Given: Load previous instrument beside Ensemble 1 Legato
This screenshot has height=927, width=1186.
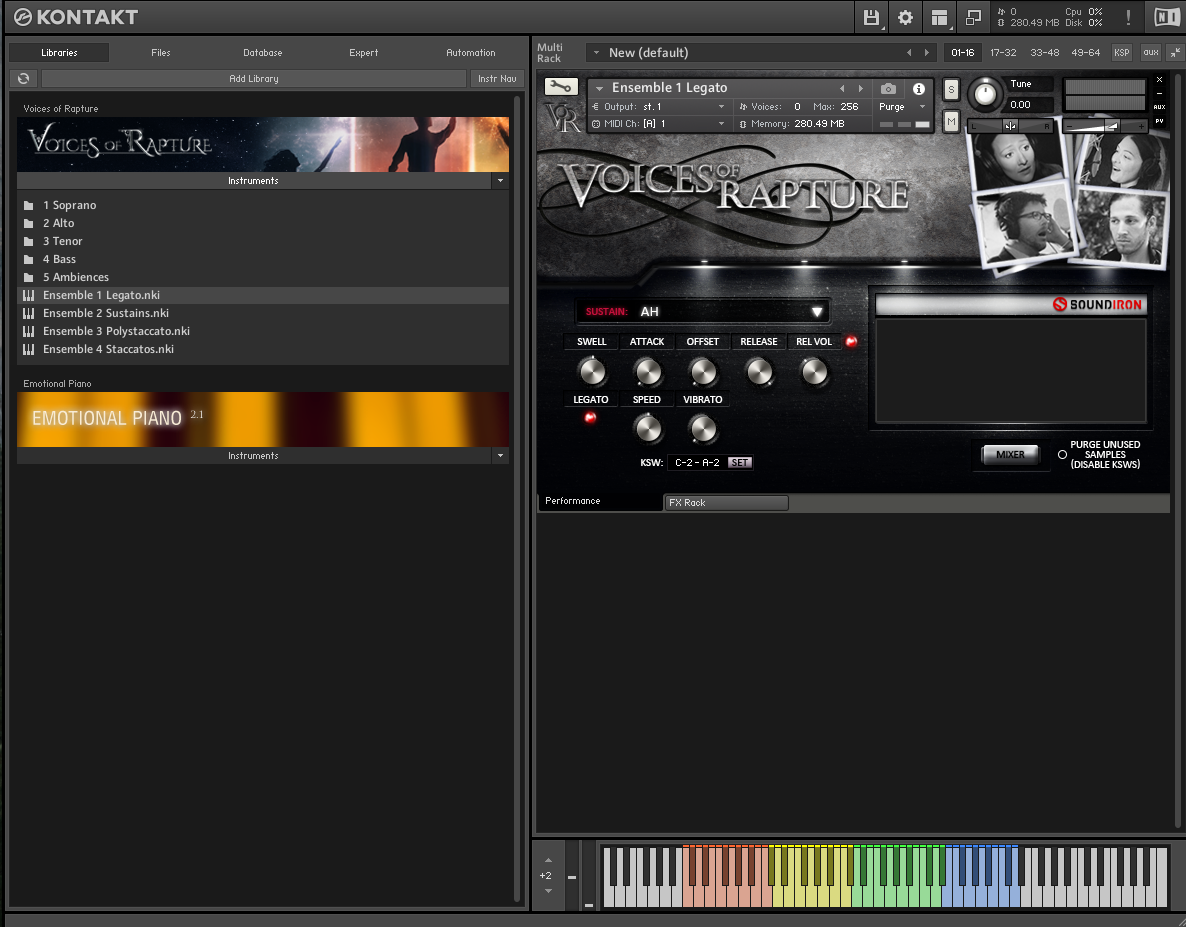Looking at the screenshot, I should coord(842,88).
